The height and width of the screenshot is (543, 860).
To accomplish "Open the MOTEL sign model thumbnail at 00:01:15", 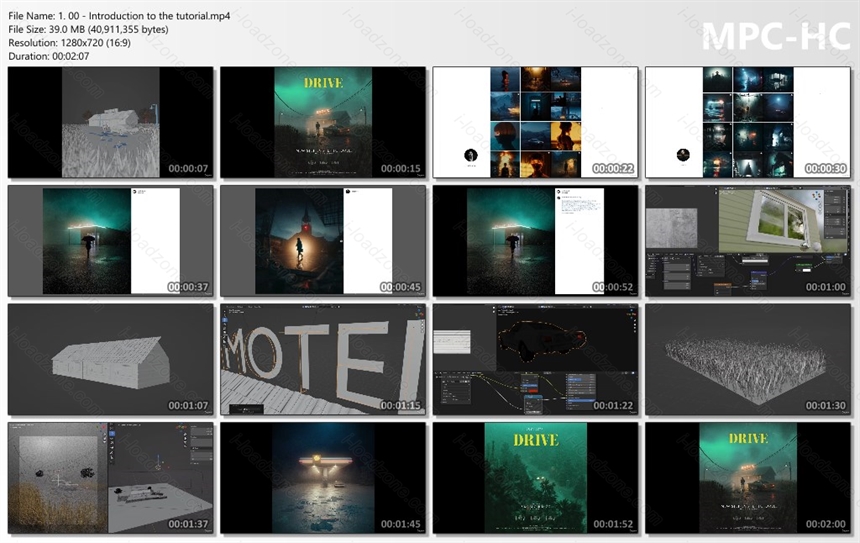I will (x=323, y=359).
